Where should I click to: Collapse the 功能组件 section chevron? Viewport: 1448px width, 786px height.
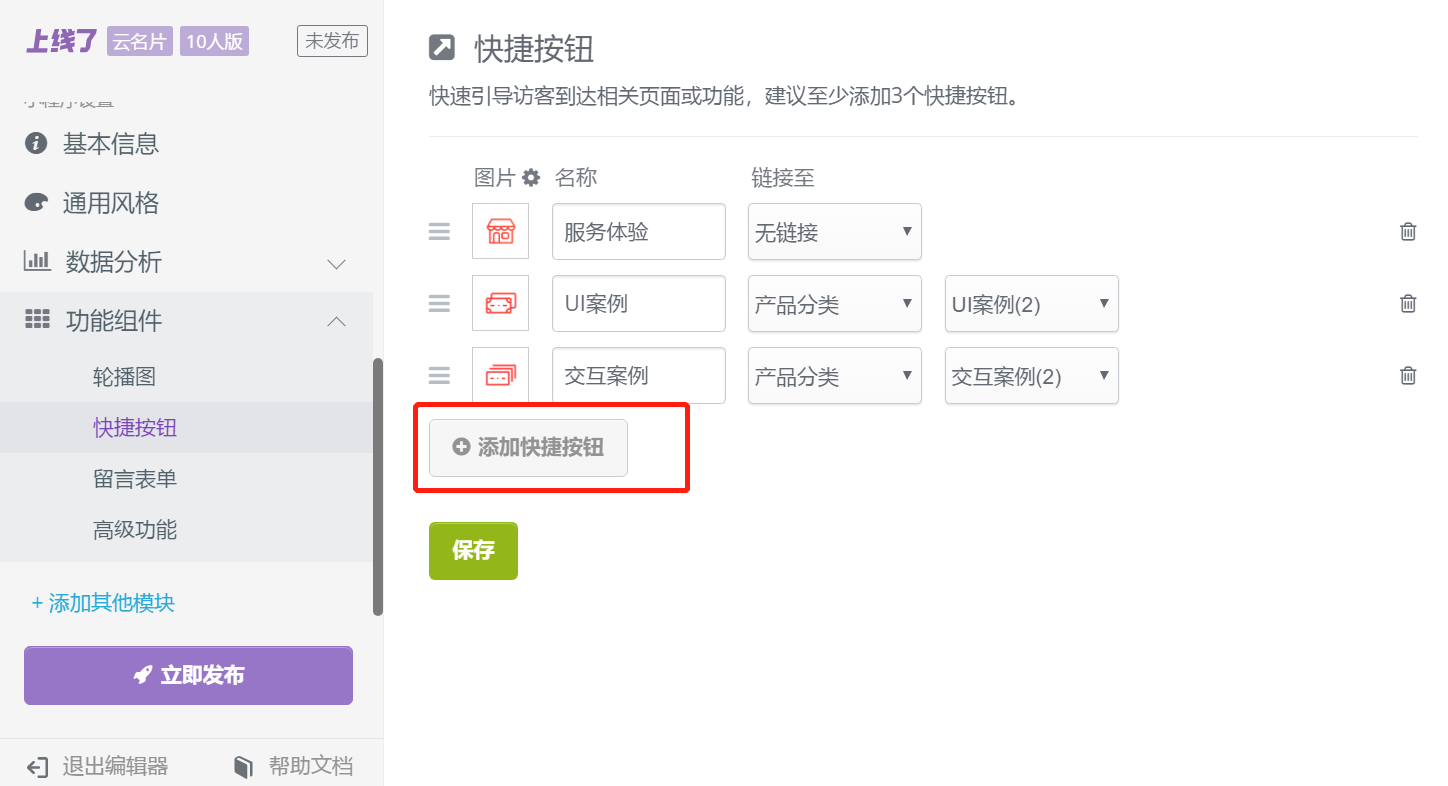[x=337, y=321]
